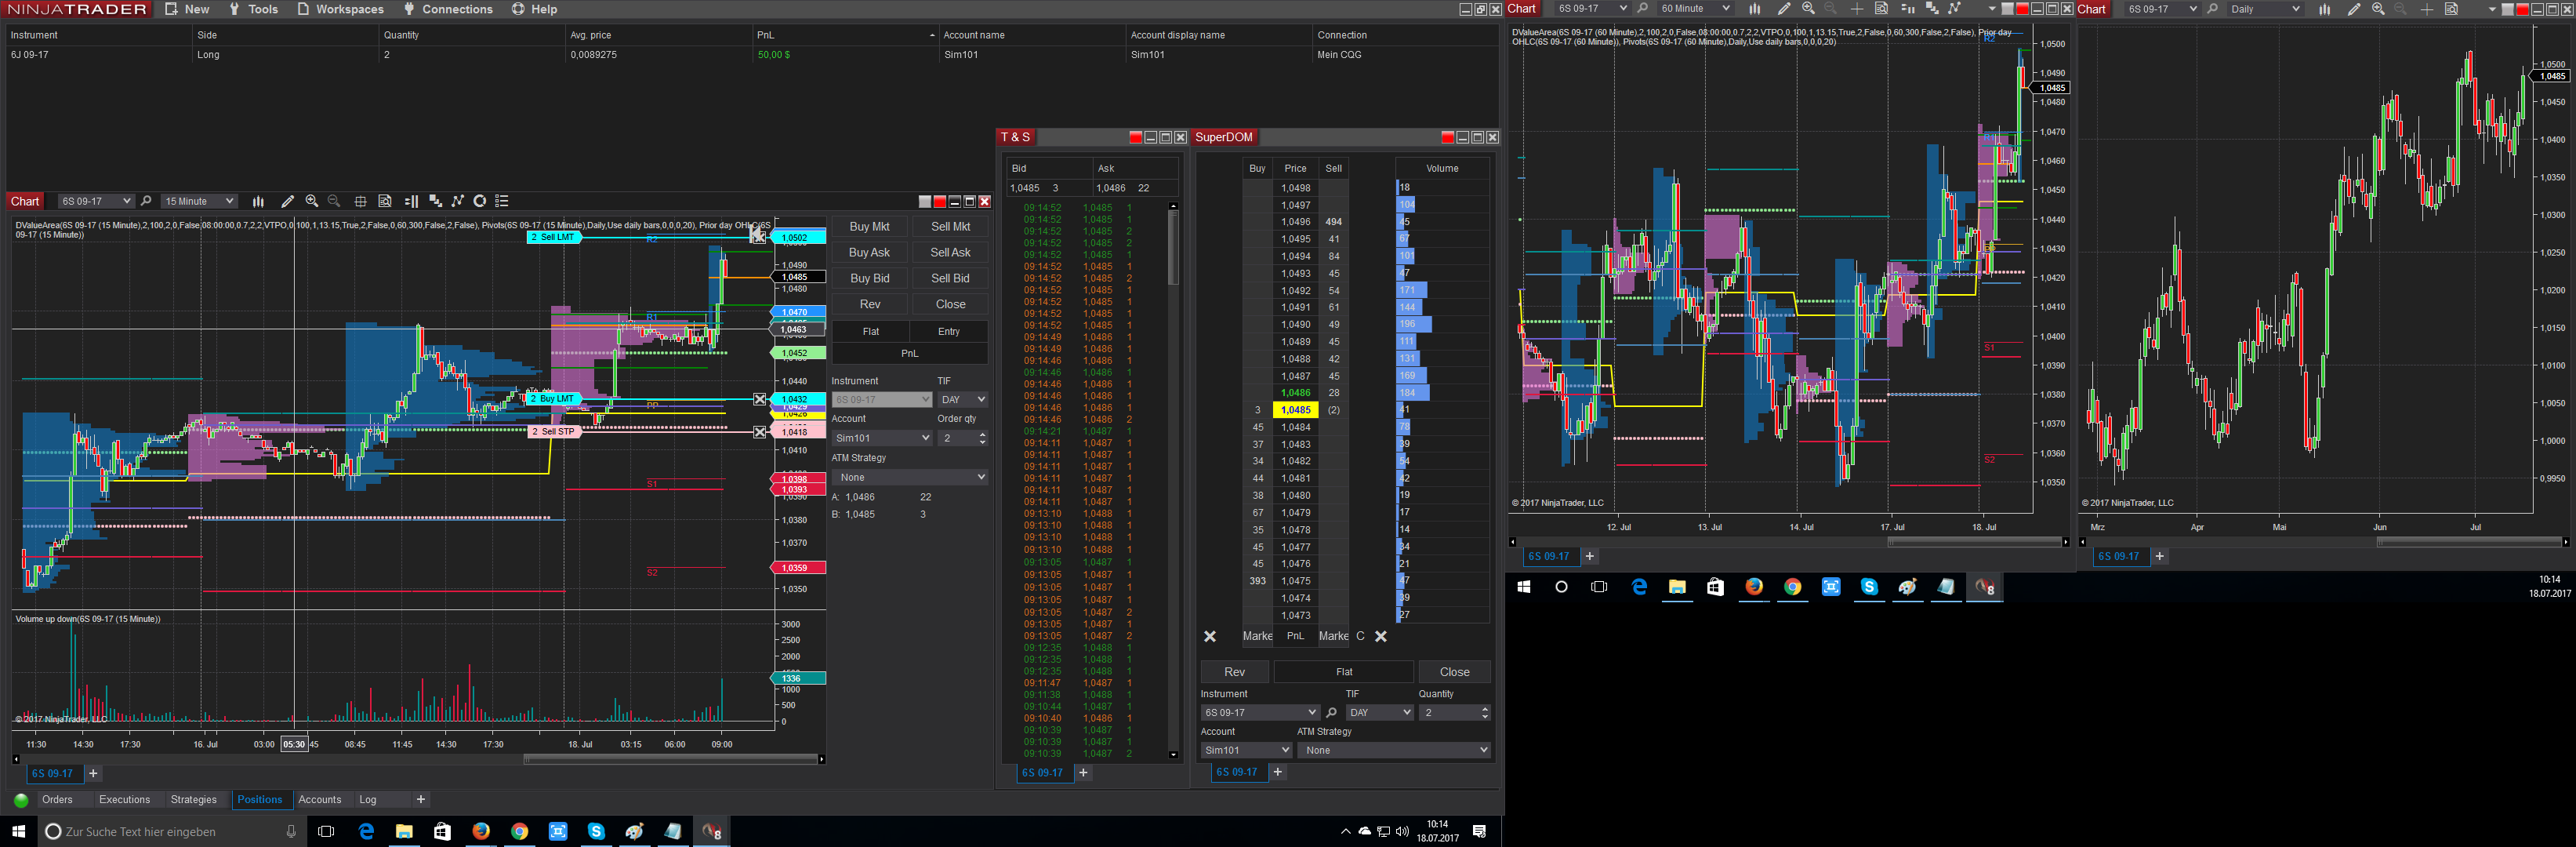The image size is (2576, 847).
Task: Switch to the Orders tab
Action: [x=57, y=800]
